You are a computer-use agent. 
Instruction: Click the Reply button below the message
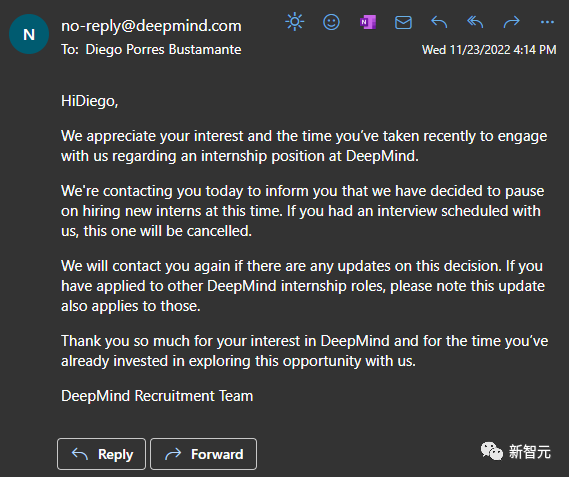tap(101, 454)
